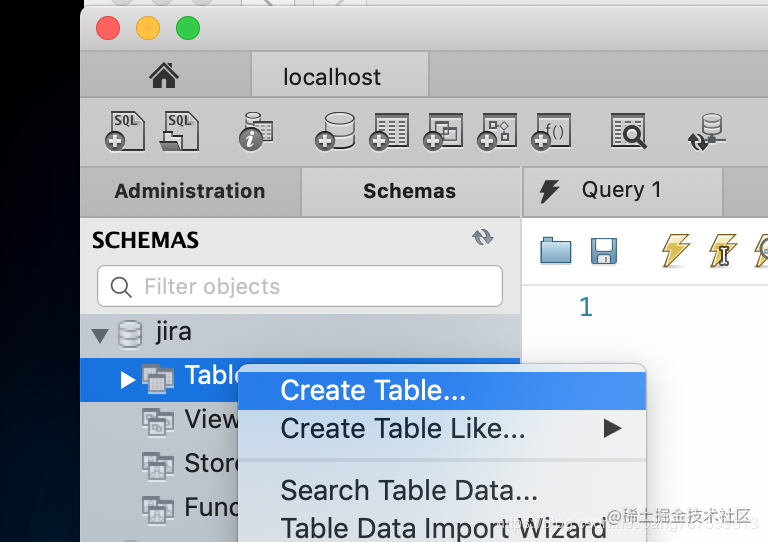Open SQL script file icon

[179, 131]
